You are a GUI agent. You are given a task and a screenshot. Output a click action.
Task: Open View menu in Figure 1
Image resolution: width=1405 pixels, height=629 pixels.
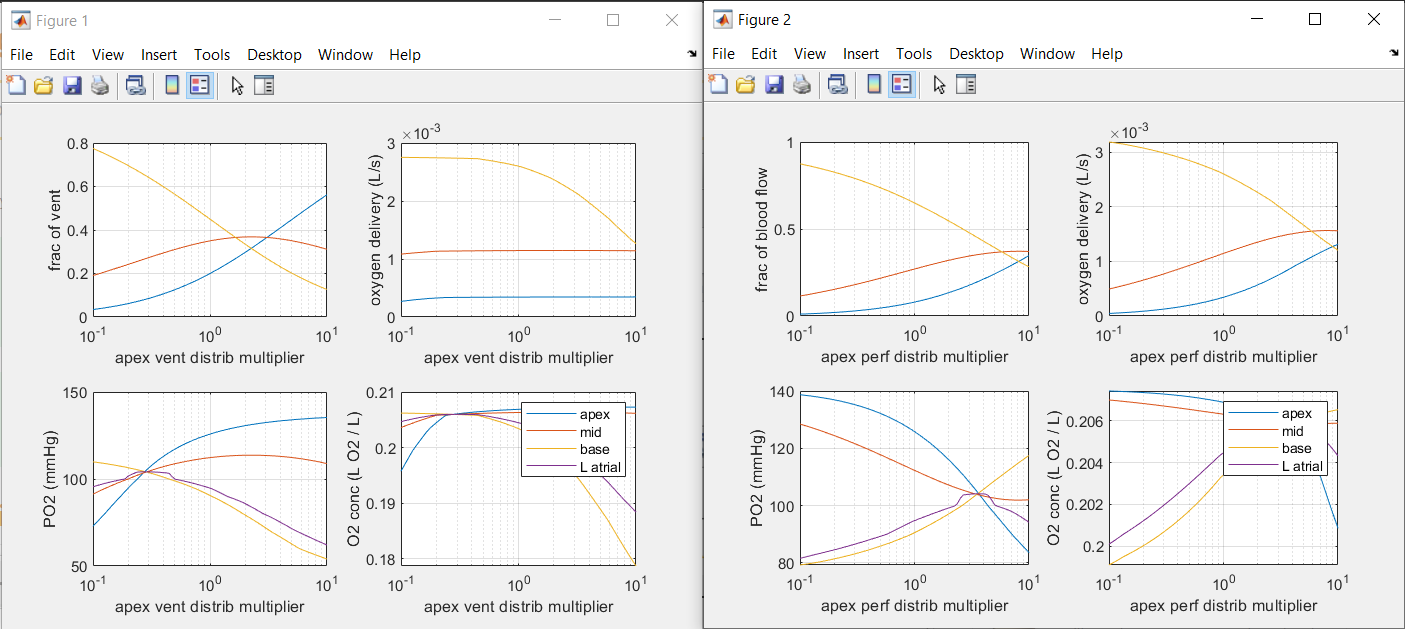point(108,55)
